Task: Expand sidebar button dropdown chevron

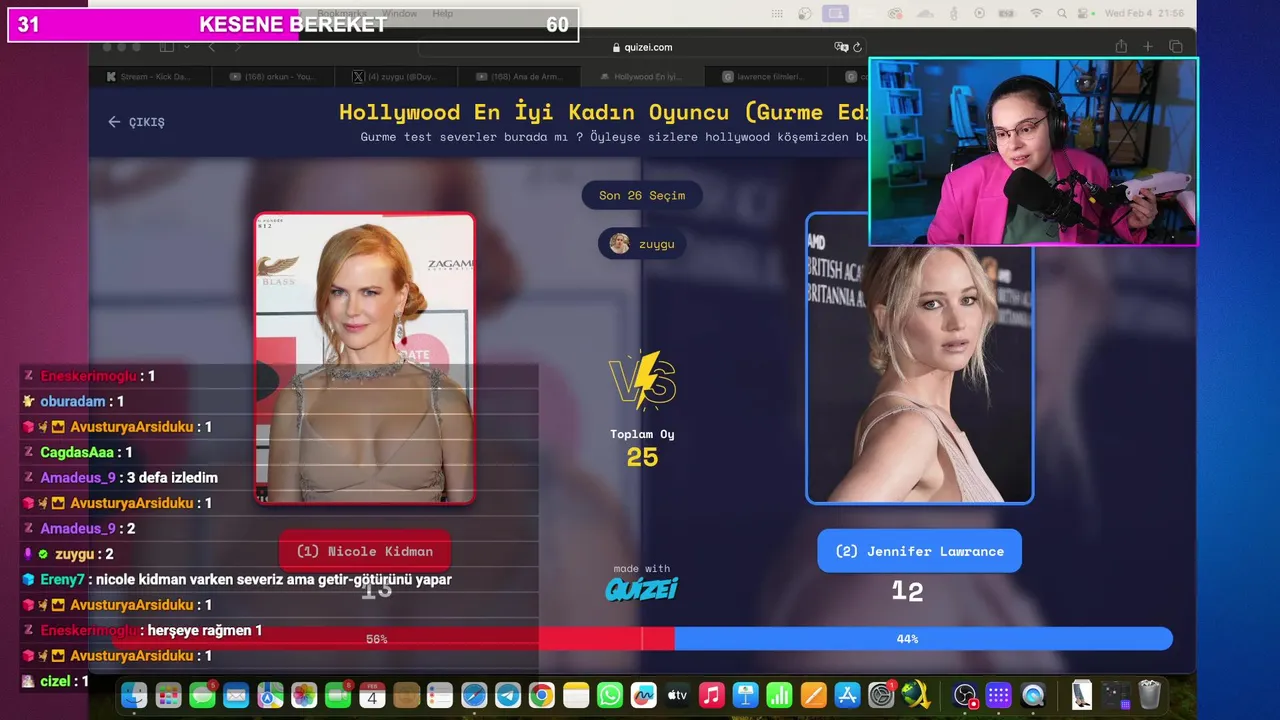Action: tap(185, 47)
